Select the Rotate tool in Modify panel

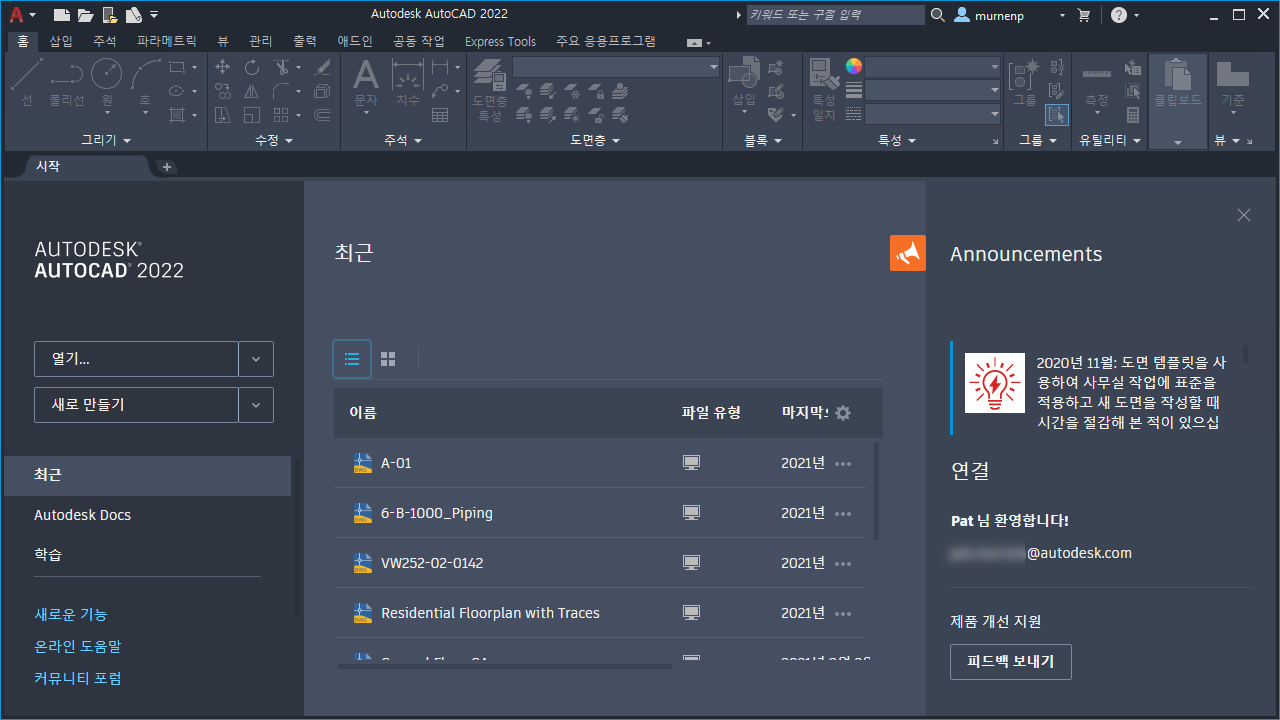tap(252, 67)
